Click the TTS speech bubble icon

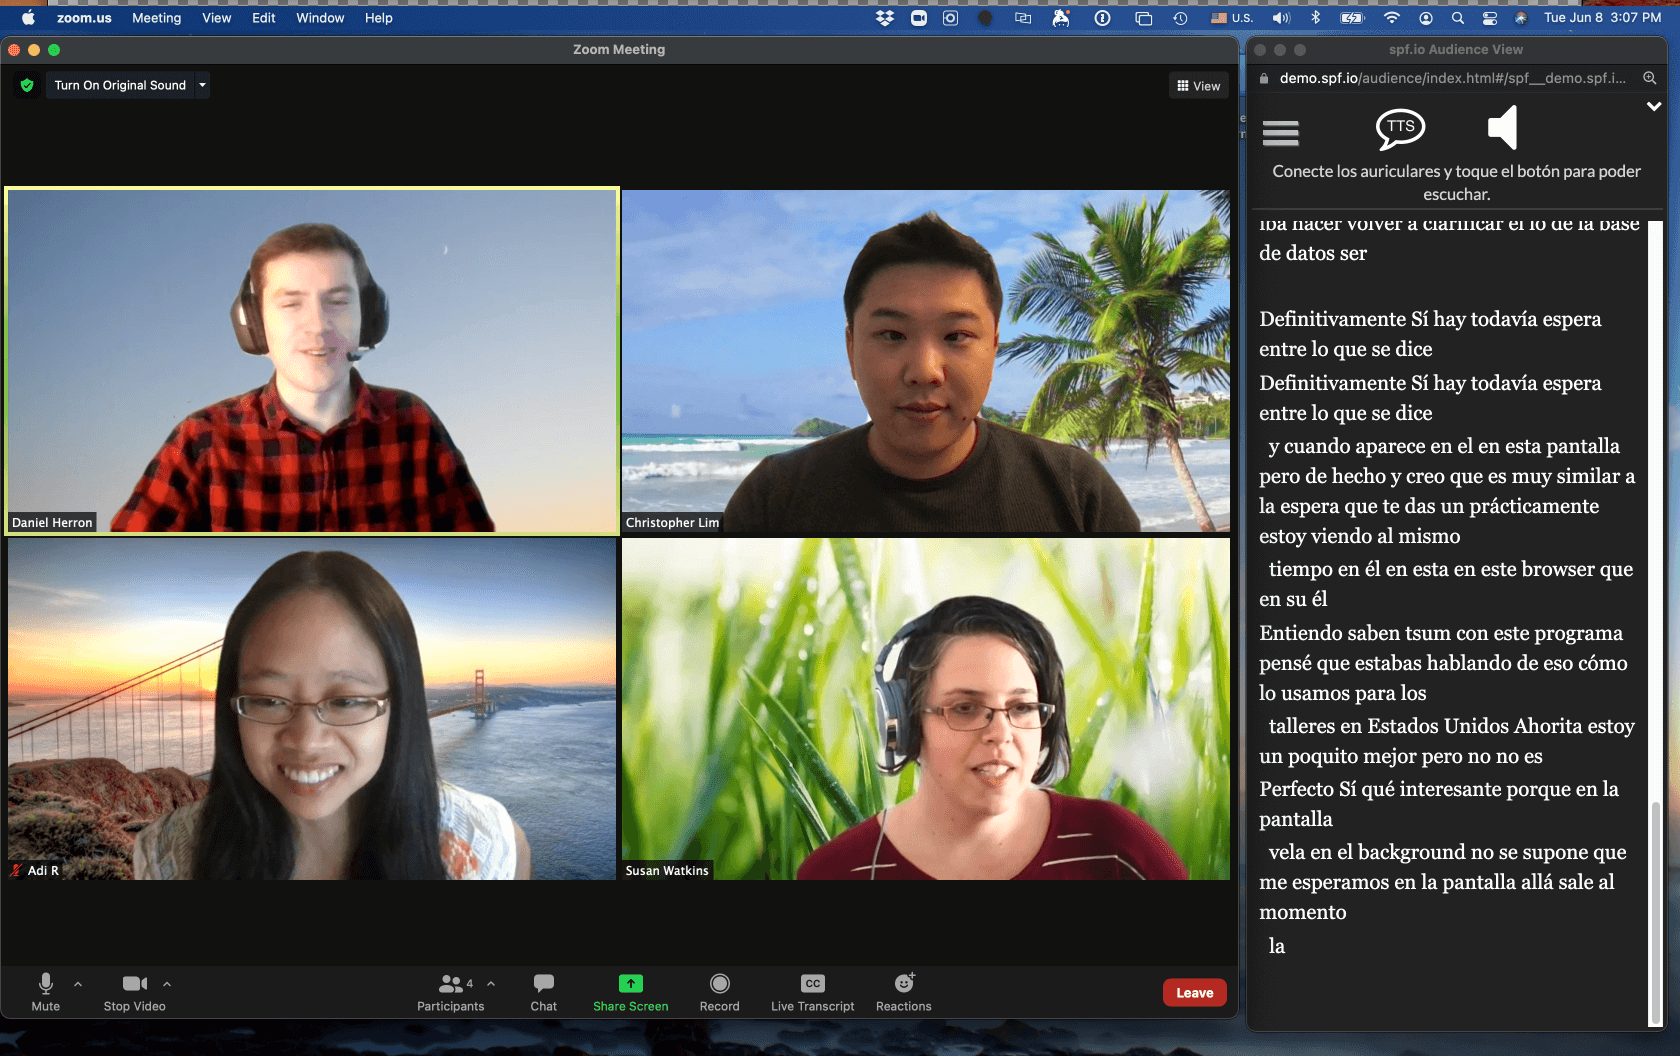tap(1400, 128)
